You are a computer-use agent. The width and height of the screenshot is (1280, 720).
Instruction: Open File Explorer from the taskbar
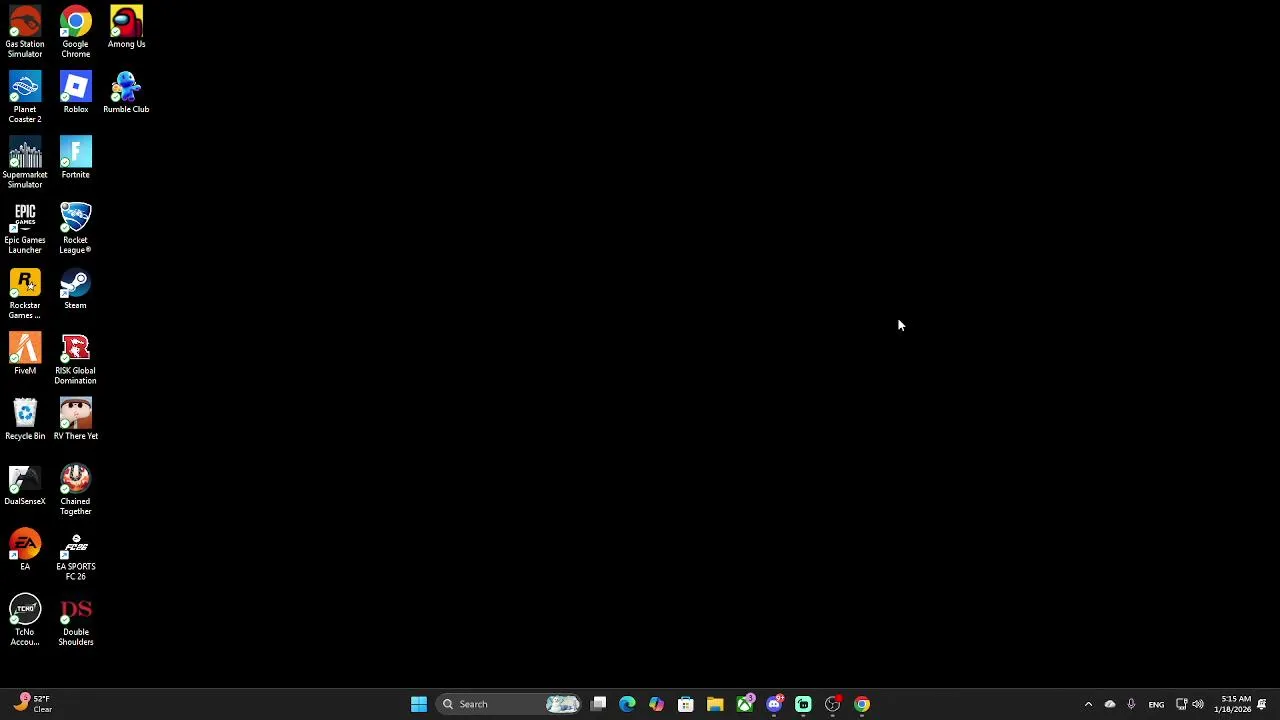pyautogui.click(x=715, y=704)
